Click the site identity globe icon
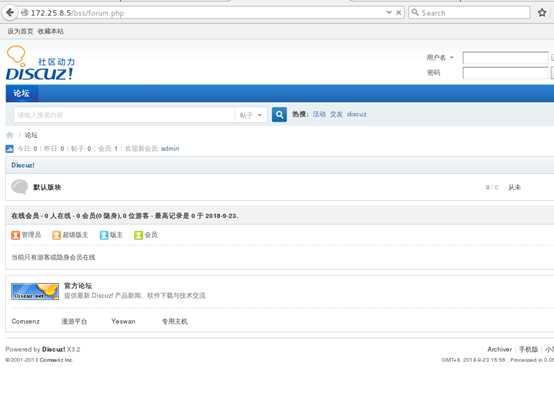Viewport: 554px width, 393px height. (24, 13)
